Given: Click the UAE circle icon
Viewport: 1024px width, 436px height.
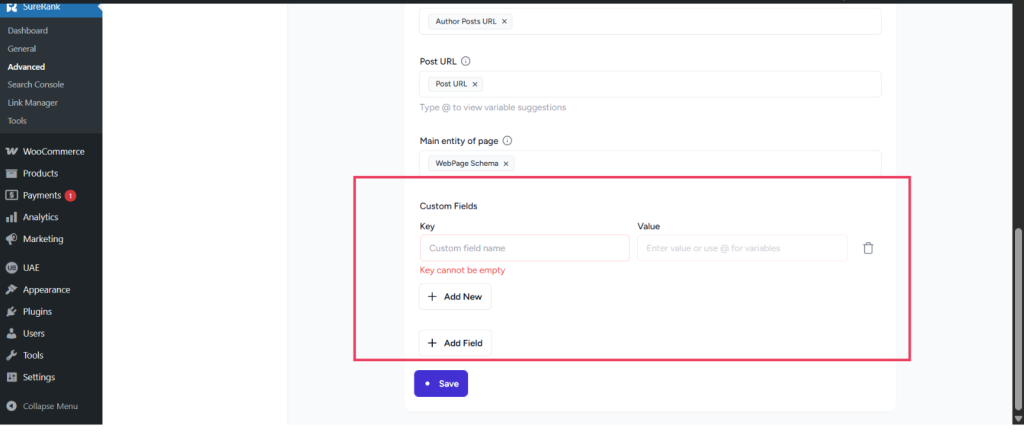Looking at the screenshot, I should pos(11,268).
